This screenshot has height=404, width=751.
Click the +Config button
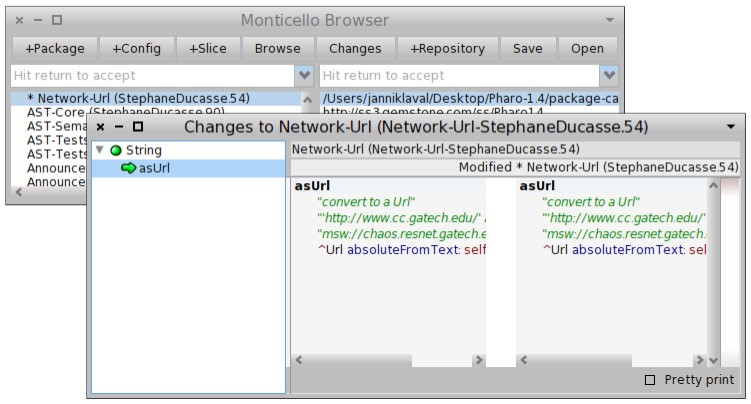[x=136, y=48]
